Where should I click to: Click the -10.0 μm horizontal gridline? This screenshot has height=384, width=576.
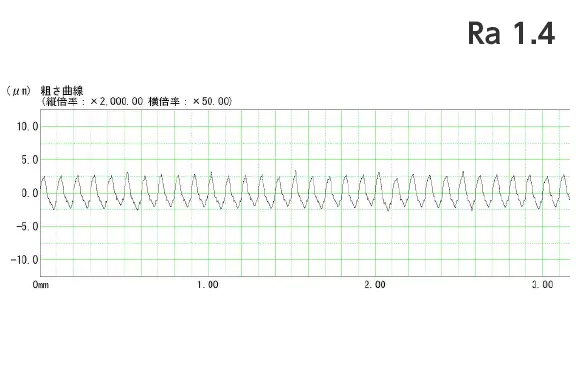[305, 259]
